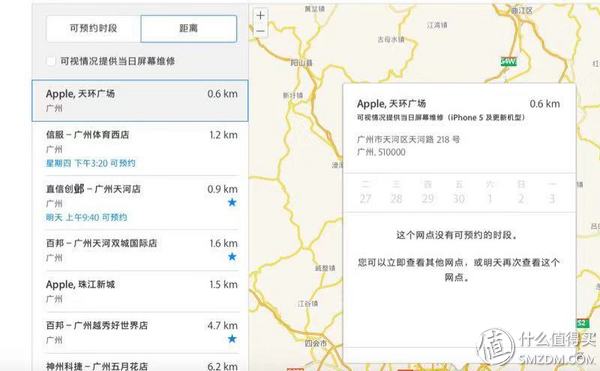The width and height of the screenshot is (600, 371).
Task: Click address 广州市天河区天河路 218 号
Action: point(408,140)
